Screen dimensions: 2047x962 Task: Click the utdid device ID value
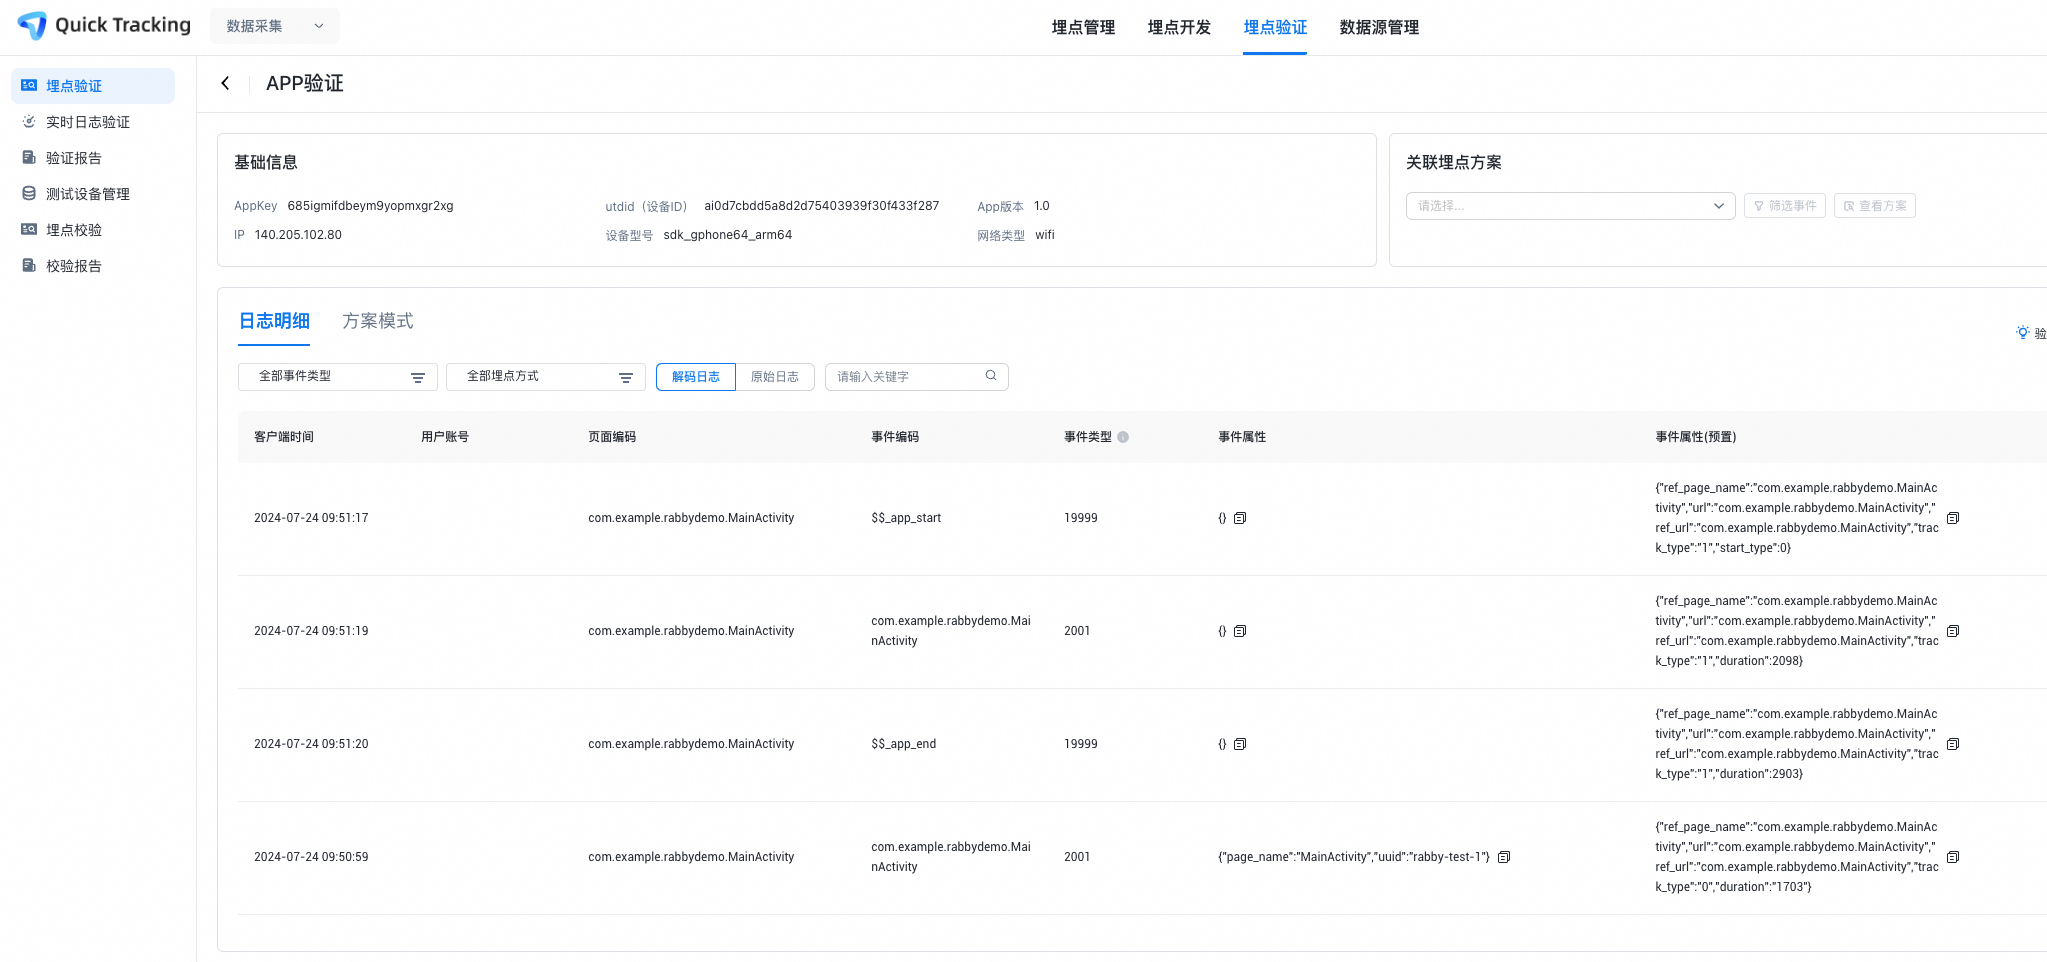coord(822,206)
